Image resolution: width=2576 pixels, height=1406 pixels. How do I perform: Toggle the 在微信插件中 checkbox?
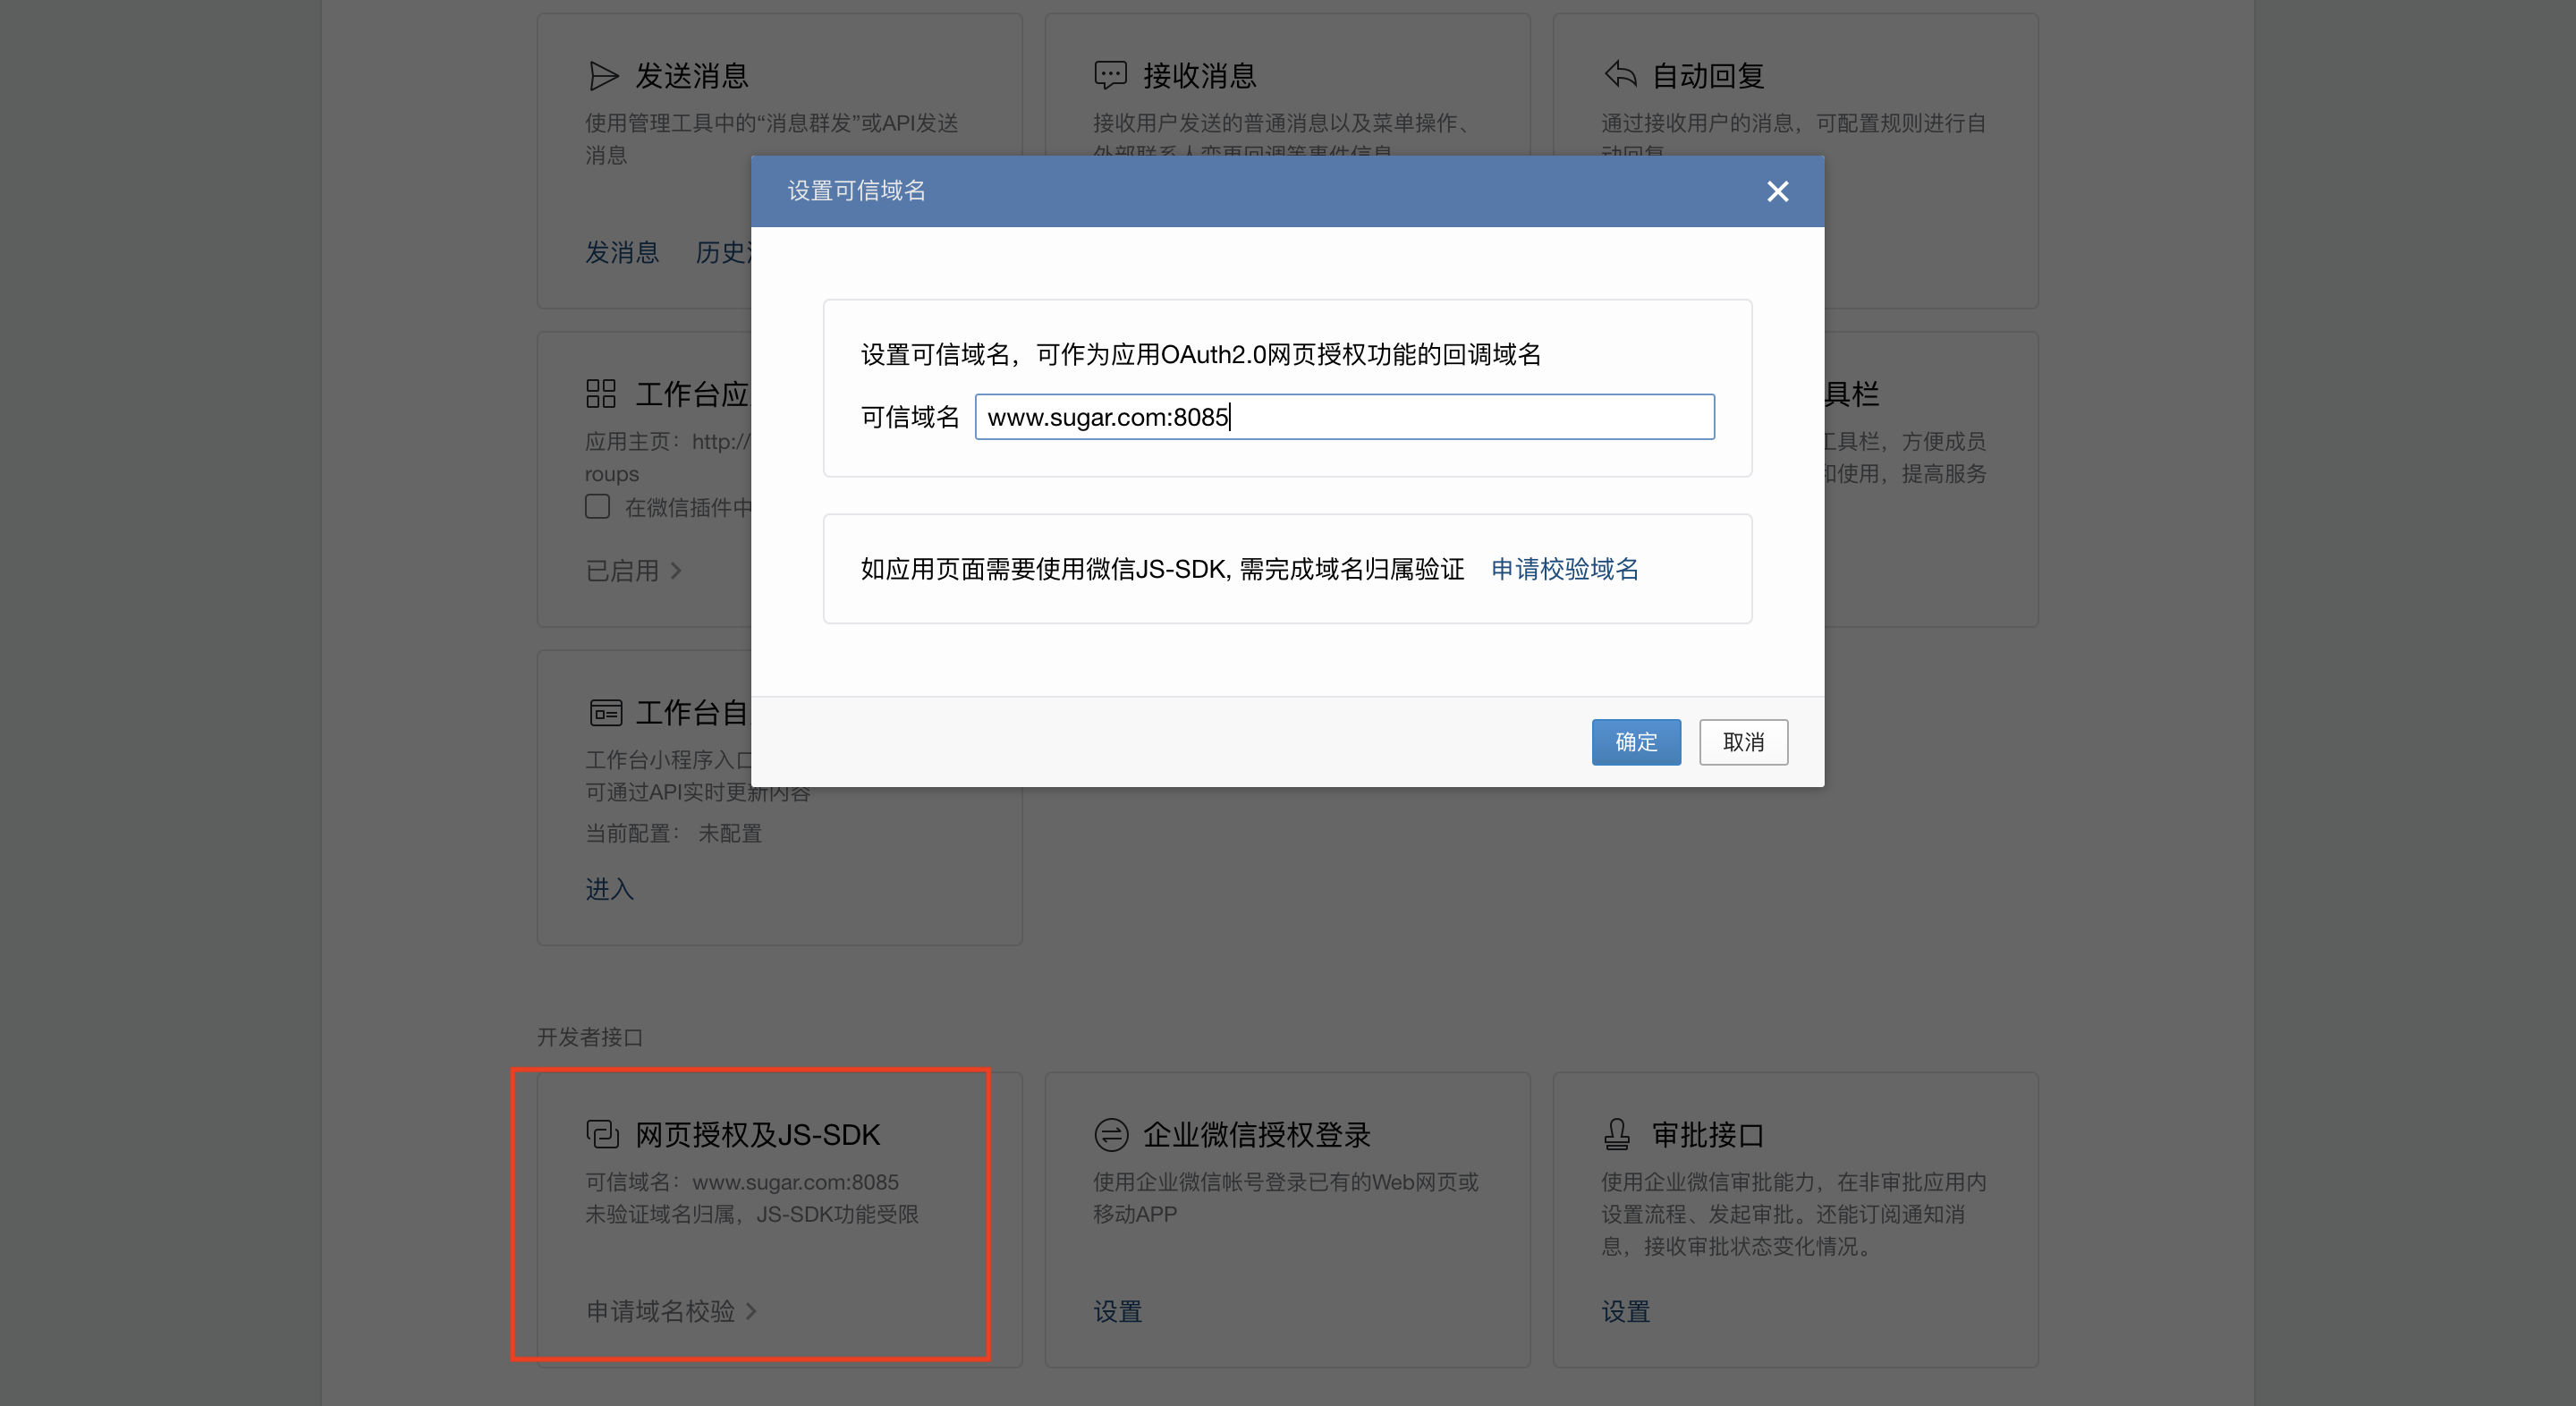(598, 507)
